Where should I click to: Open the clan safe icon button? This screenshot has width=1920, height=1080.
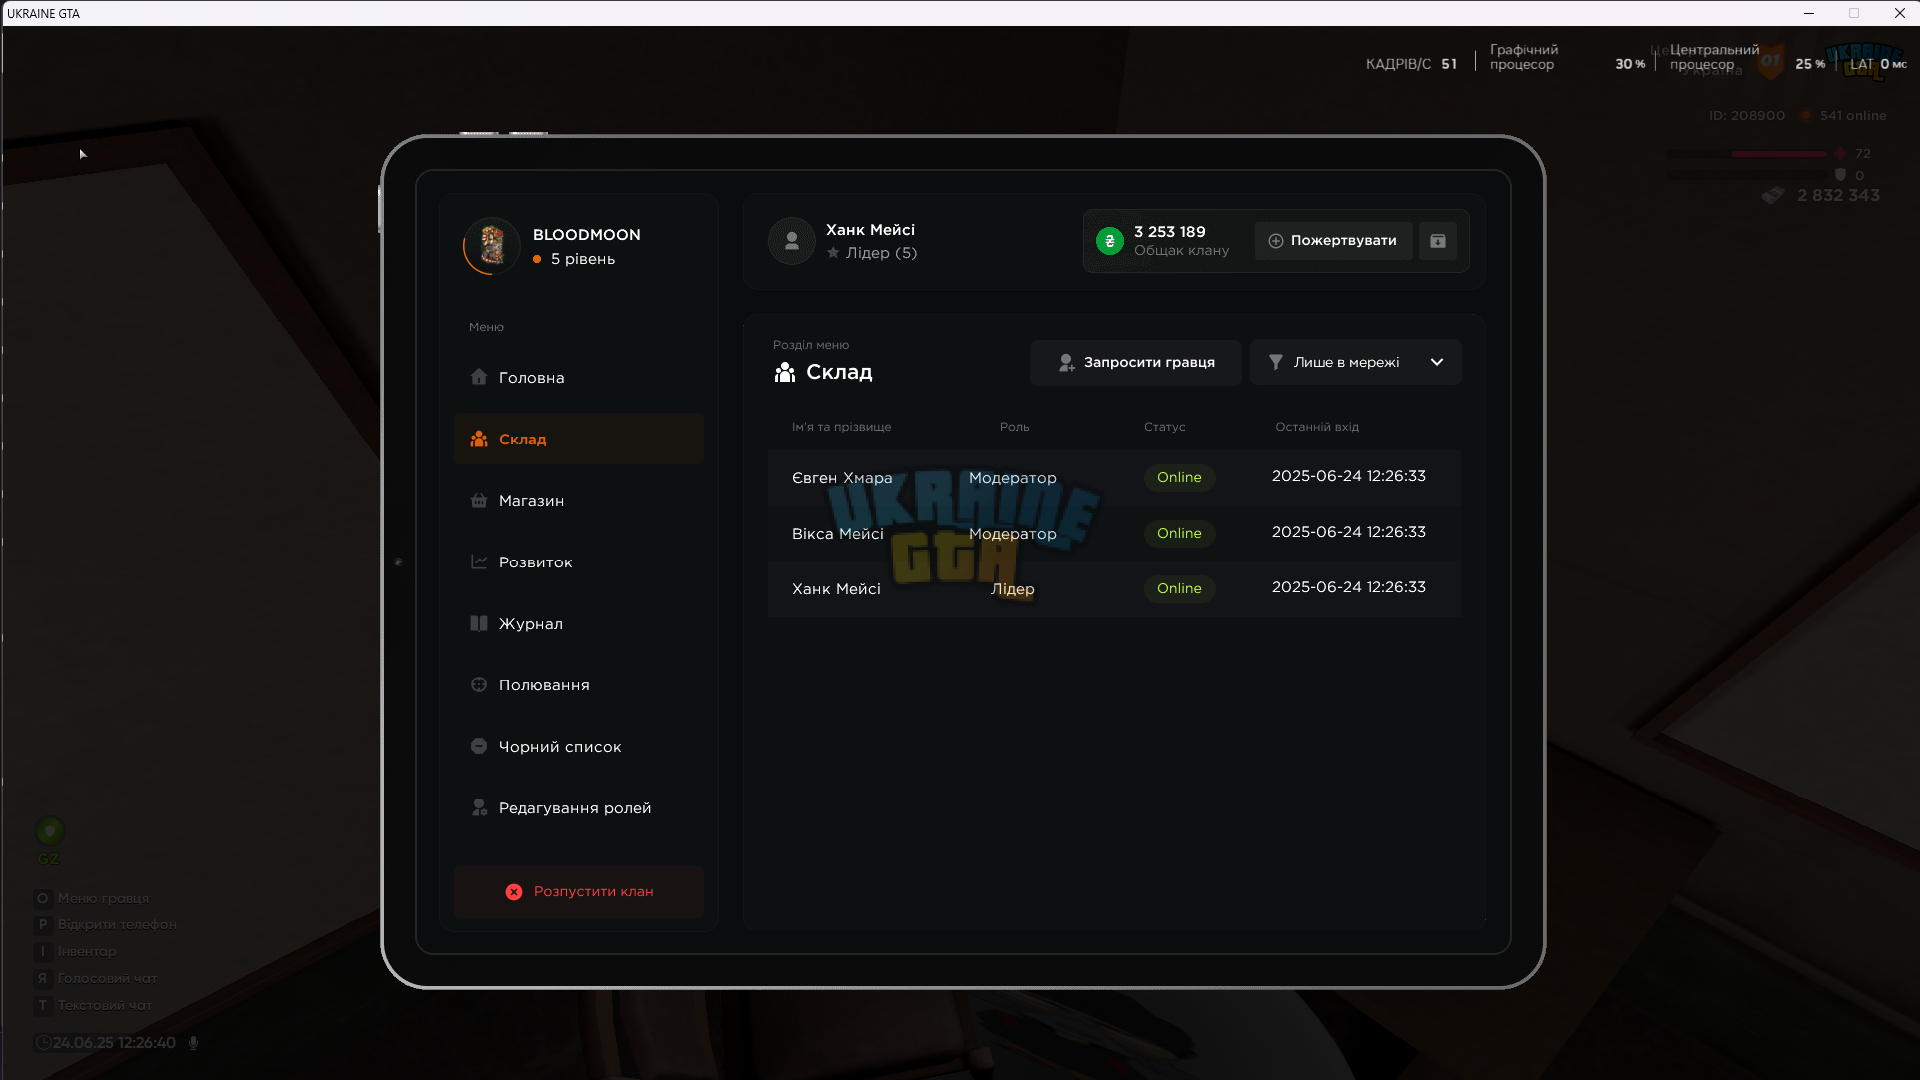click(x=1438, y=241)
